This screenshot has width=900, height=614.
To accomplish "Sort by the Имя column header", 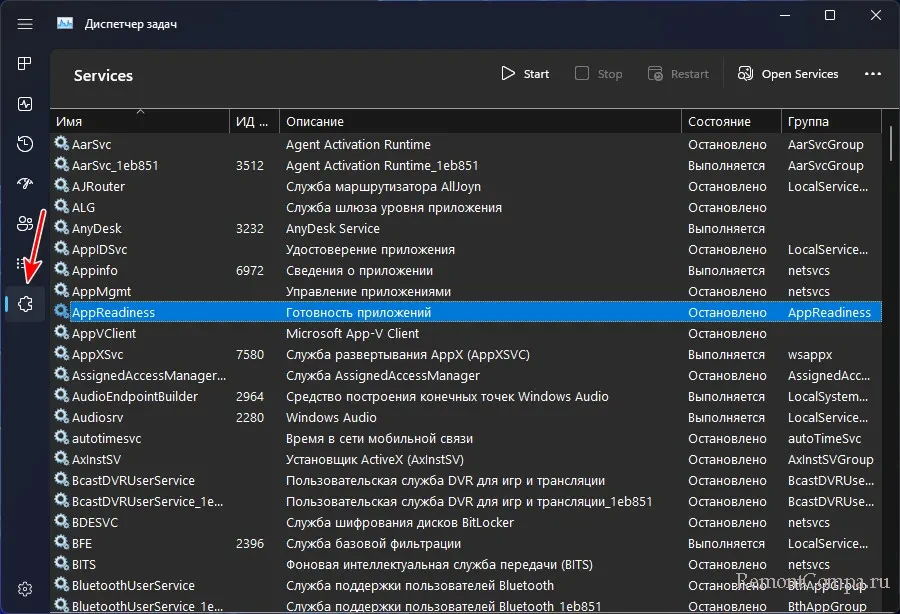I will (x=139, y=121).
